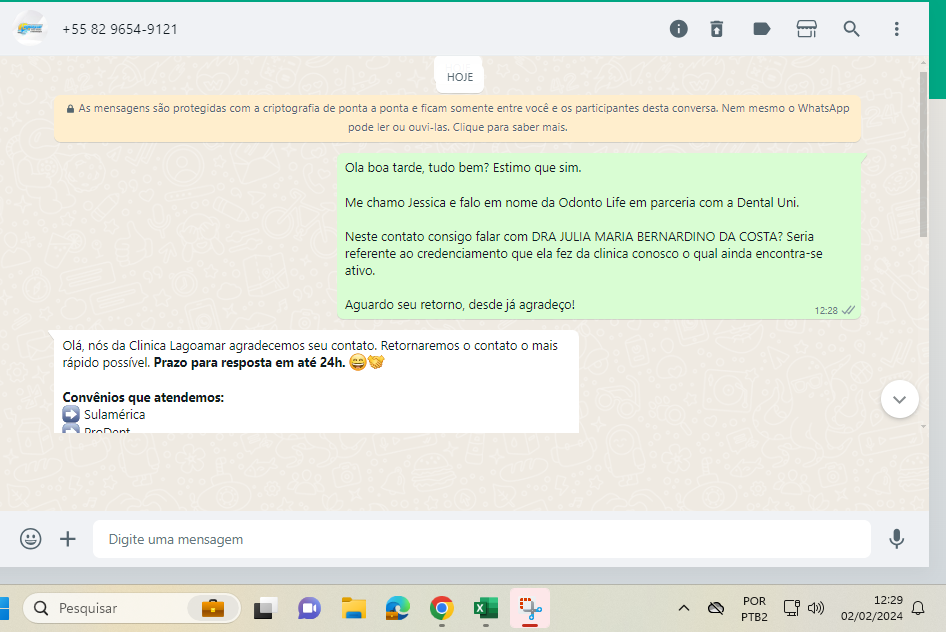
Task: Click the Pesquisar taskbar search box
Action: point(132,608)
